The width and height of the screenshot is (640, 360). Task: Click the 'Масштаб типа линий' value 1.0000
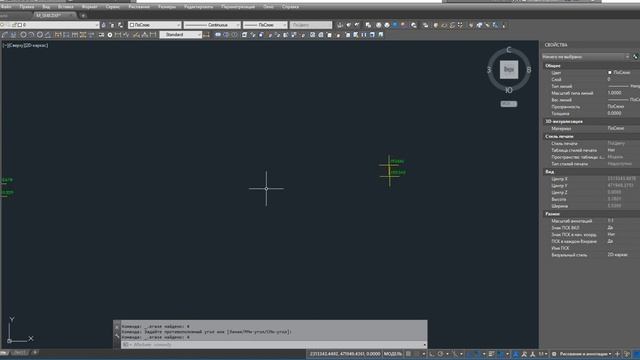614,93
